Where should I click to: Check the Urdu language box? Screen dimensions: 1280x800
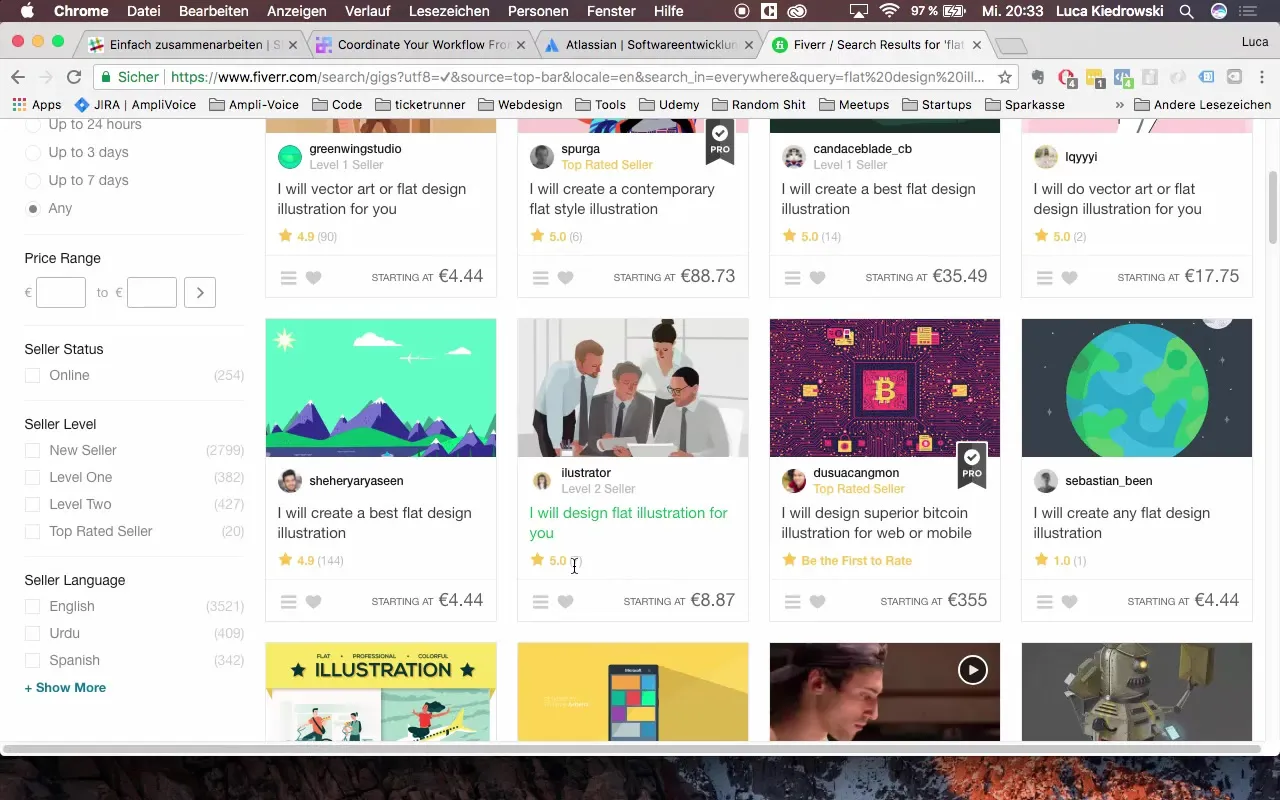[33, 634]
